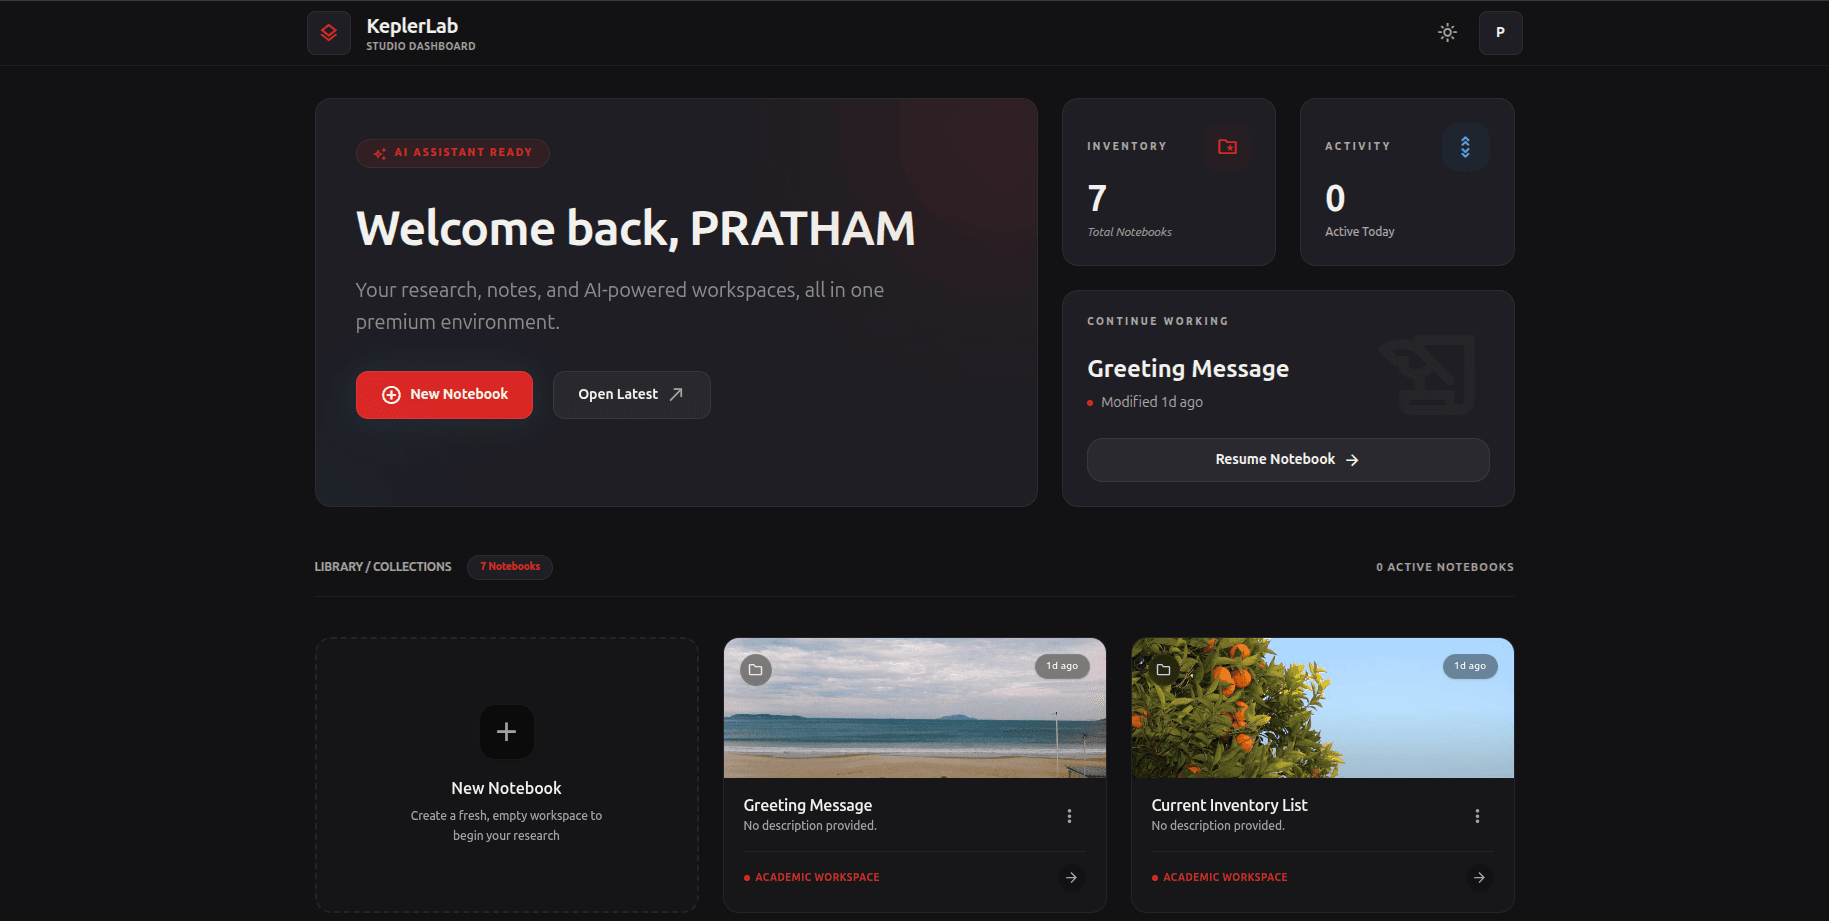
Task: Click the Inventory folder icon
Action: 1227,147
